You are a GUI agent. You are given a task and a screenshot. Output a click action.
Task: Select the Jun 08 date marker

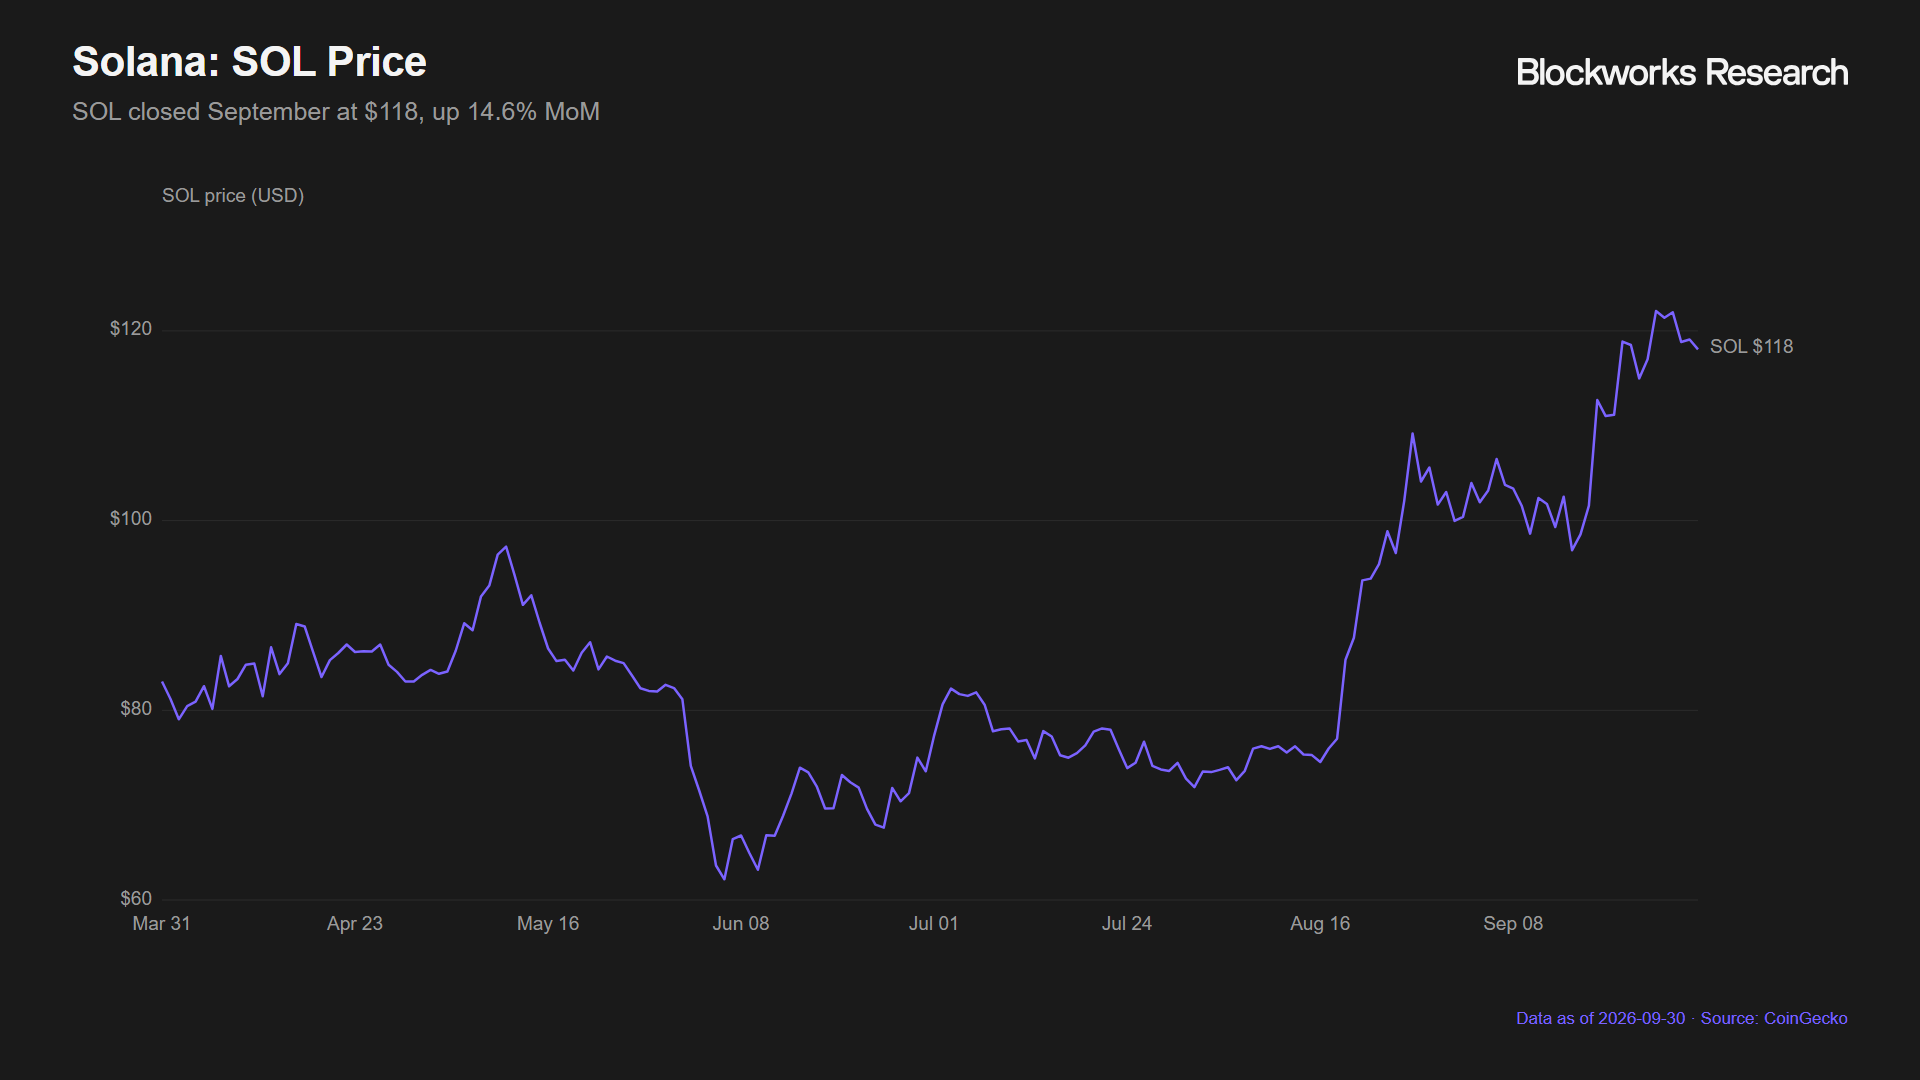pos(741,924)
